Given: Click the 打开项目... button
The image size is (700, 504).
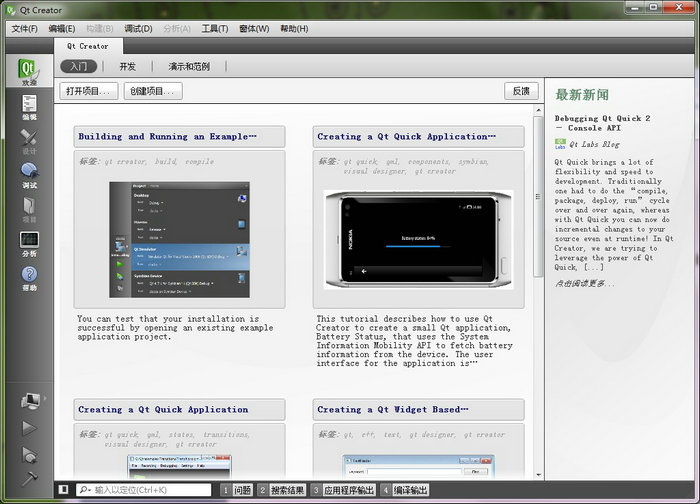Looking at the screenshot, I should [88, 91].
